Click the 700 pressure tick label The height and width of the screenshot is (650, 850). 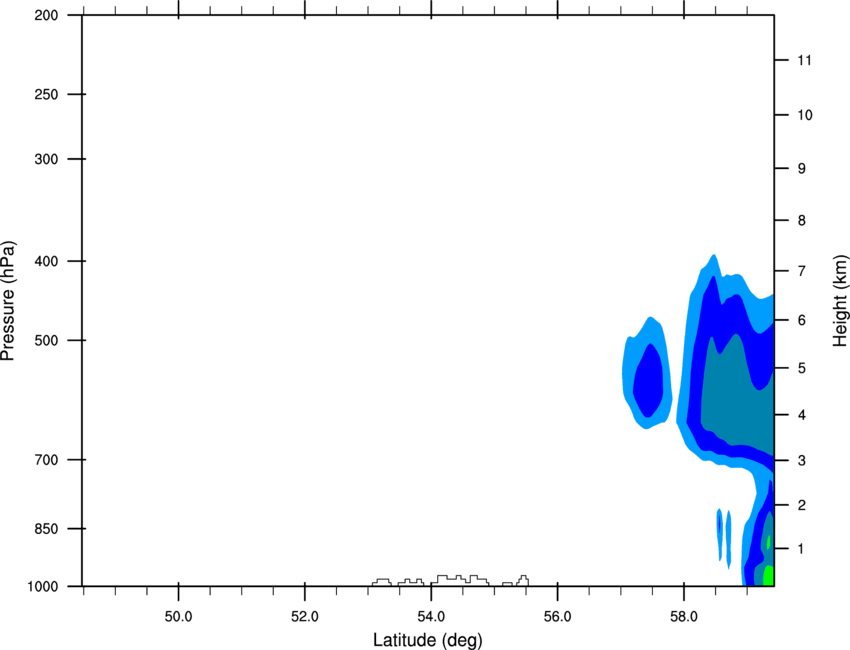pyautogui.click(x=46, y=460)
